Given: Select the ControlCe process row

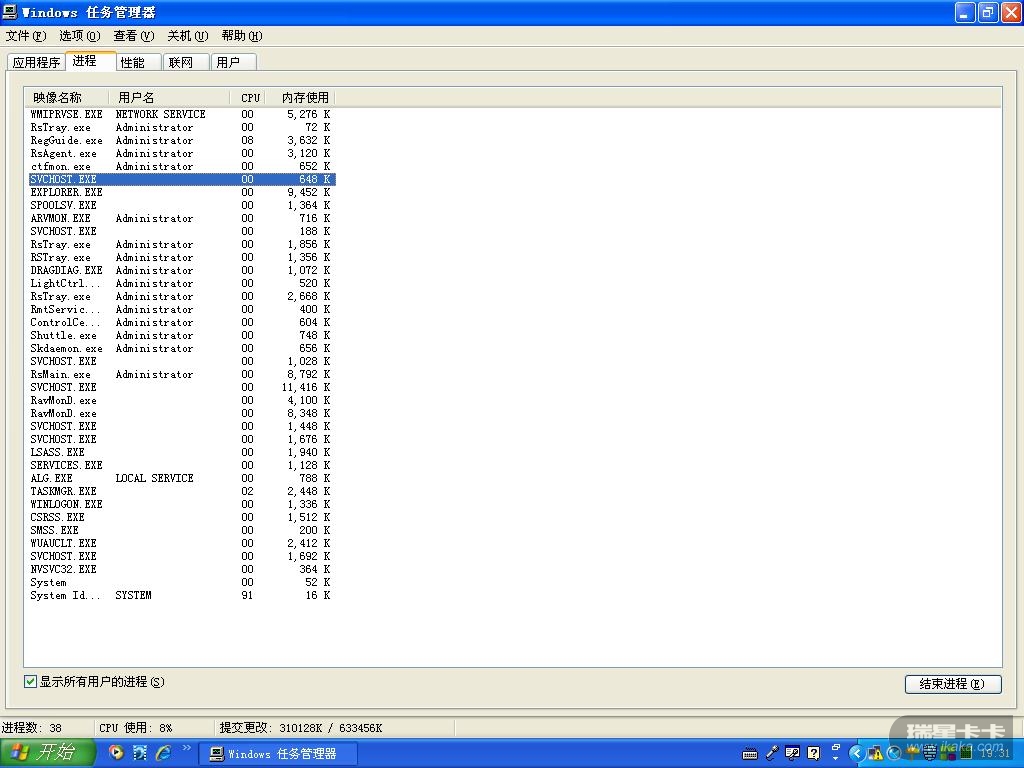Looking at the screenshot, I should (x=182, y=323).
